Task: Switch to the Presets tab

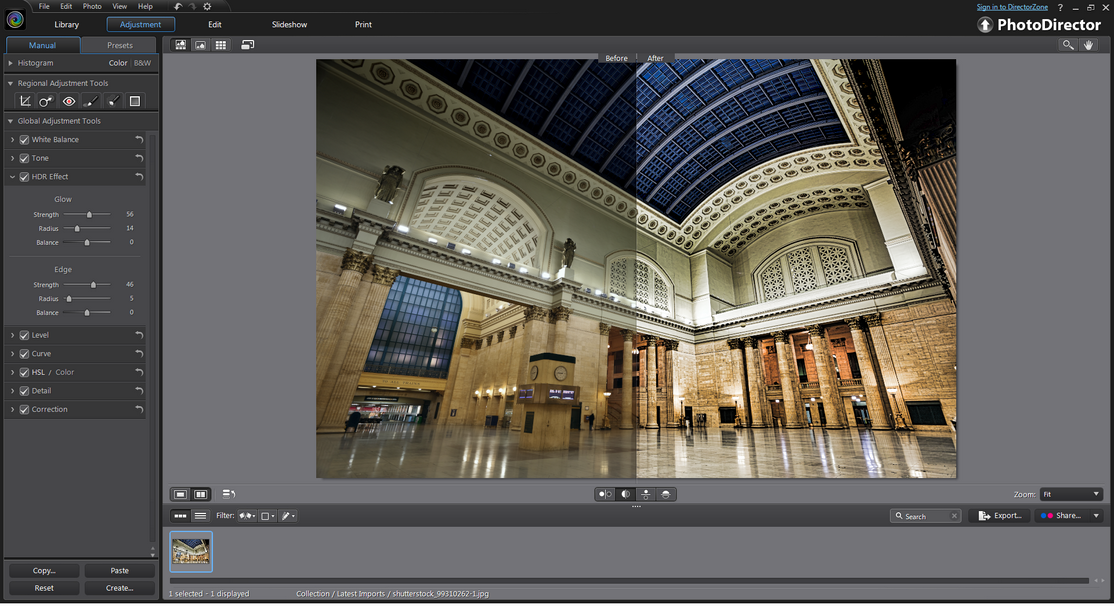Action: coord(120,45)
